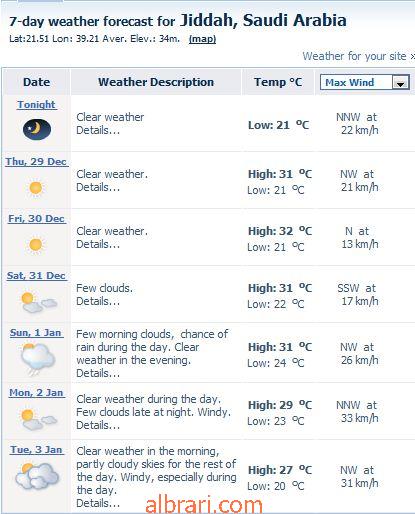Select the Max Wind combo box field
Image resolution: width=415 pixels, height=514 pixels.
(x=364, y=82)
